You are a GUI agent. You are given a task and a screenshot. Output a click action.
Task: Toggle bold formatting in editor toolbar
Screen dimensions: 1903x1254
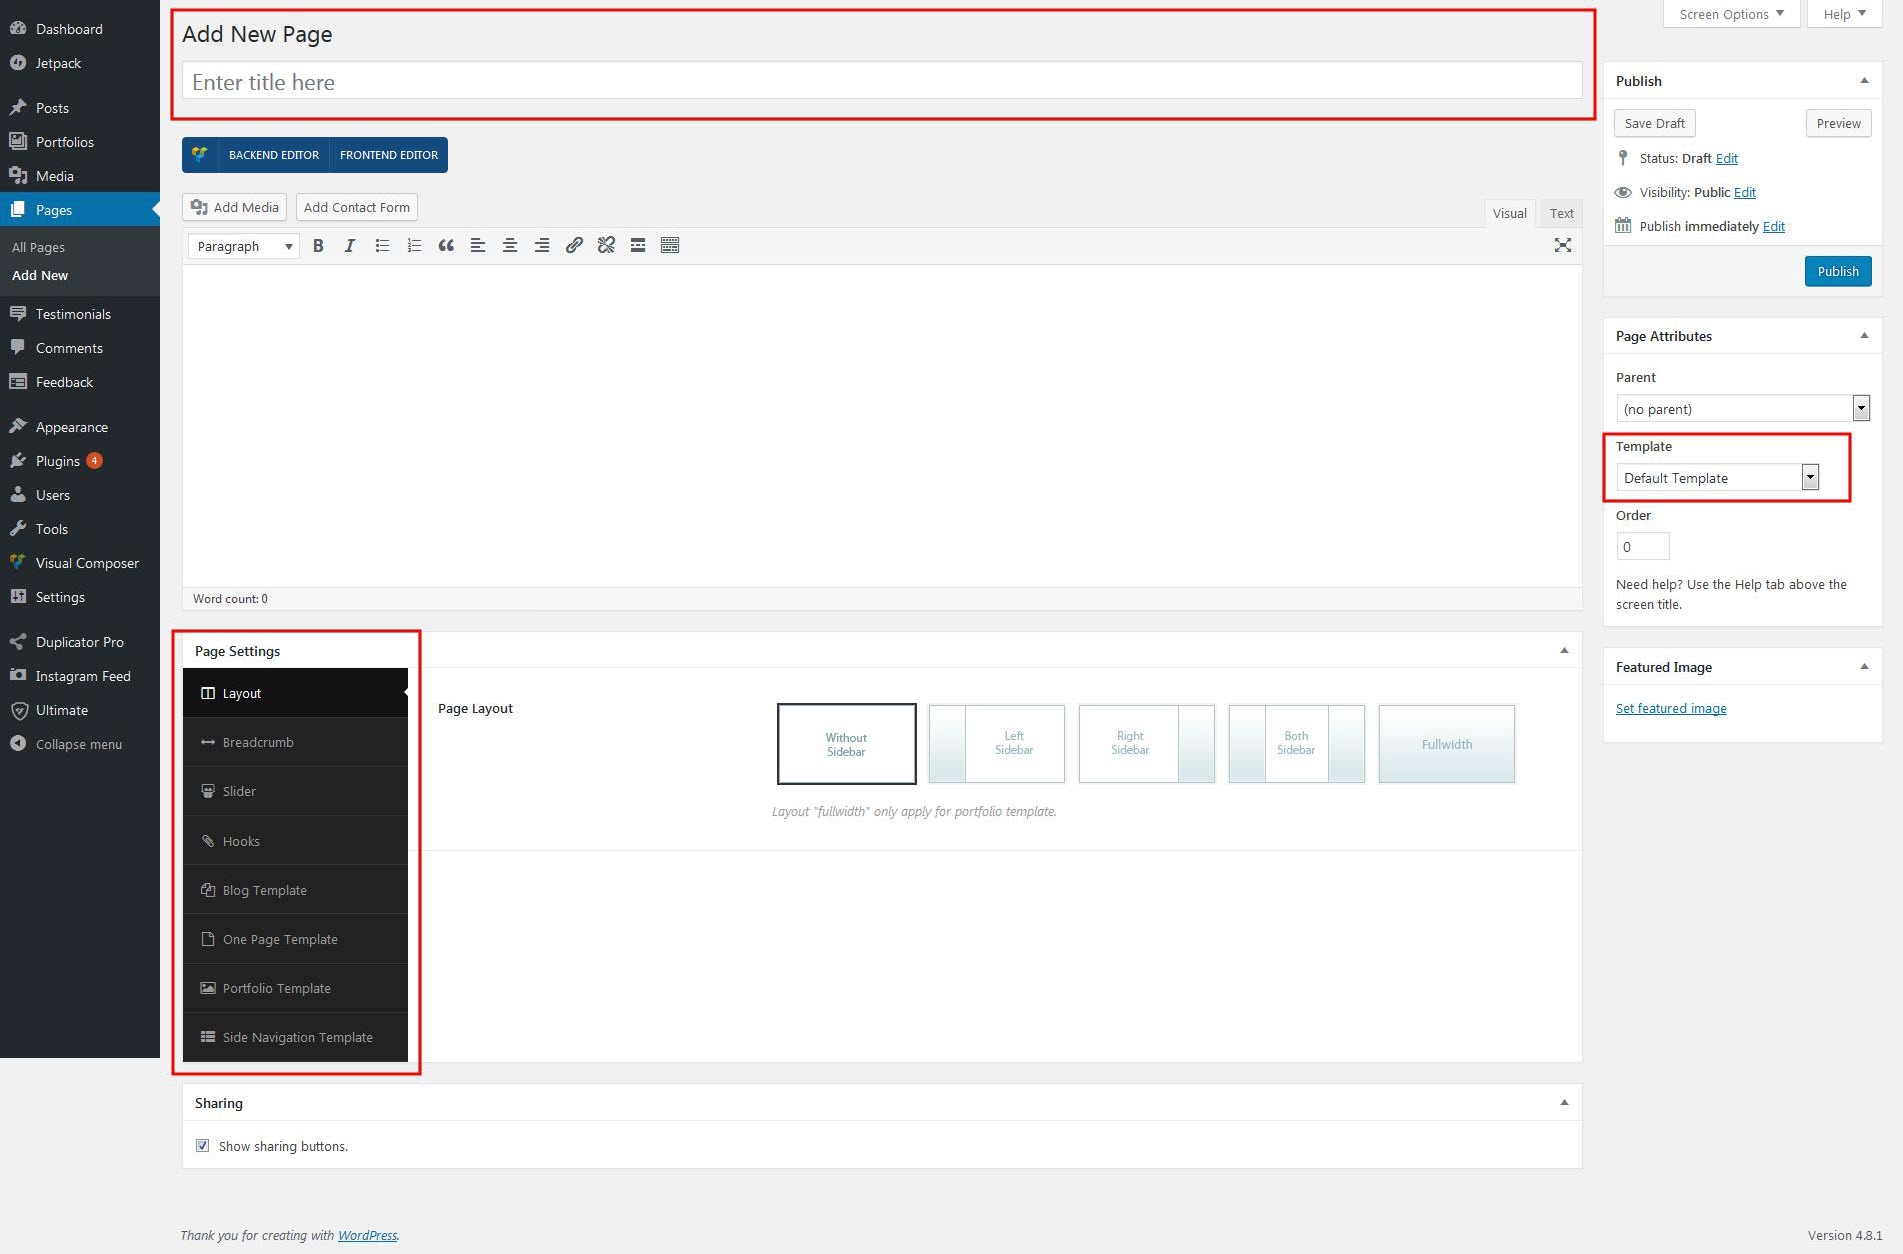[318, 246]
